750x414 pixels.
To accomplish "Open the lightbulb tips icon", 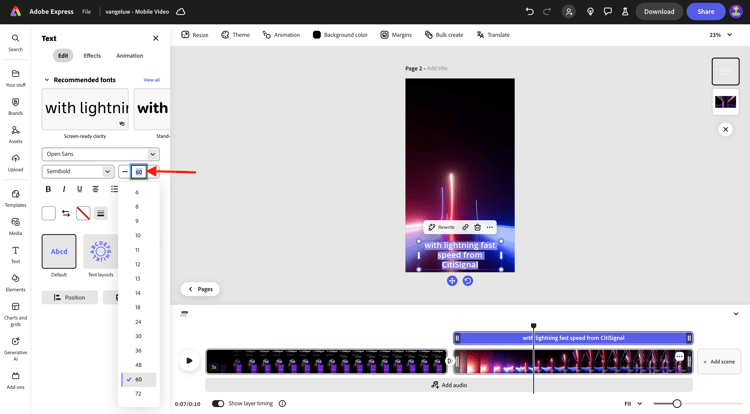I will pyautogui.click(x=590, y=11).
